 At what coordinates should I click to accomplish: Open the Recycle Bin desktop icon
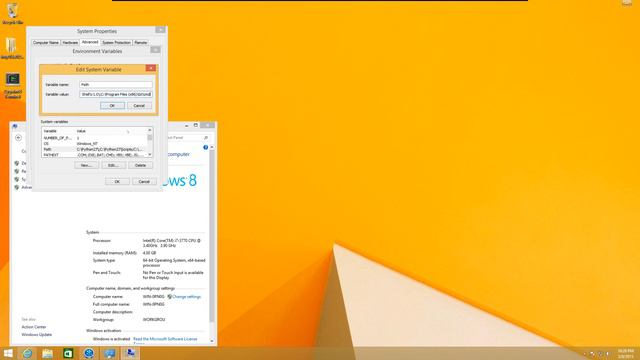pos(12,13)
